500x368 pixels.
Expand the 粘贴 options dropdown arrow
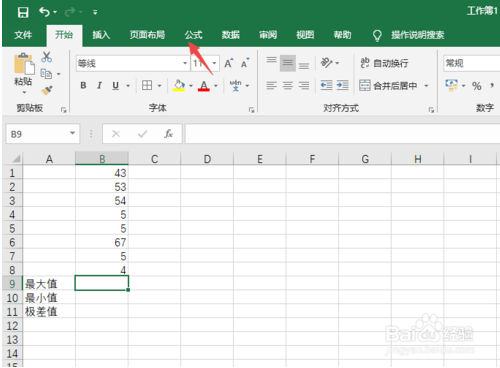[x=24, y=92]
